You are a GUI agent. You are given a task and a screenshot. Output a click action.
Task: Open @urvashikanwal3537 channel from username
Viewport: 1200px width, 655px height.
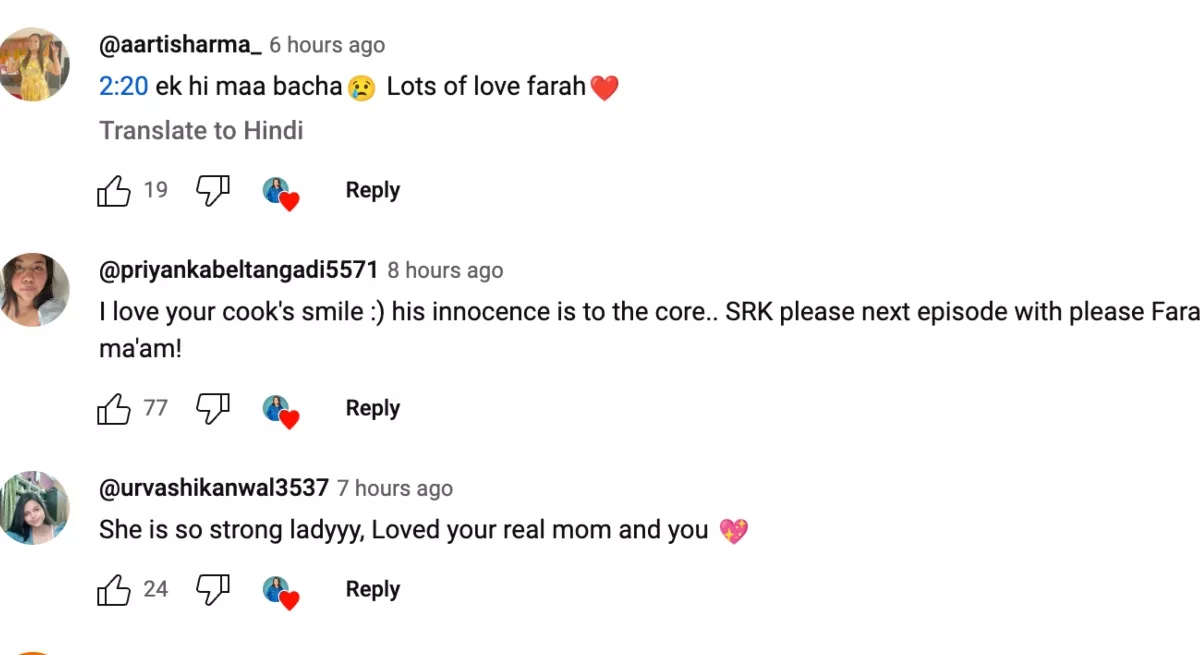pos(213,488)
